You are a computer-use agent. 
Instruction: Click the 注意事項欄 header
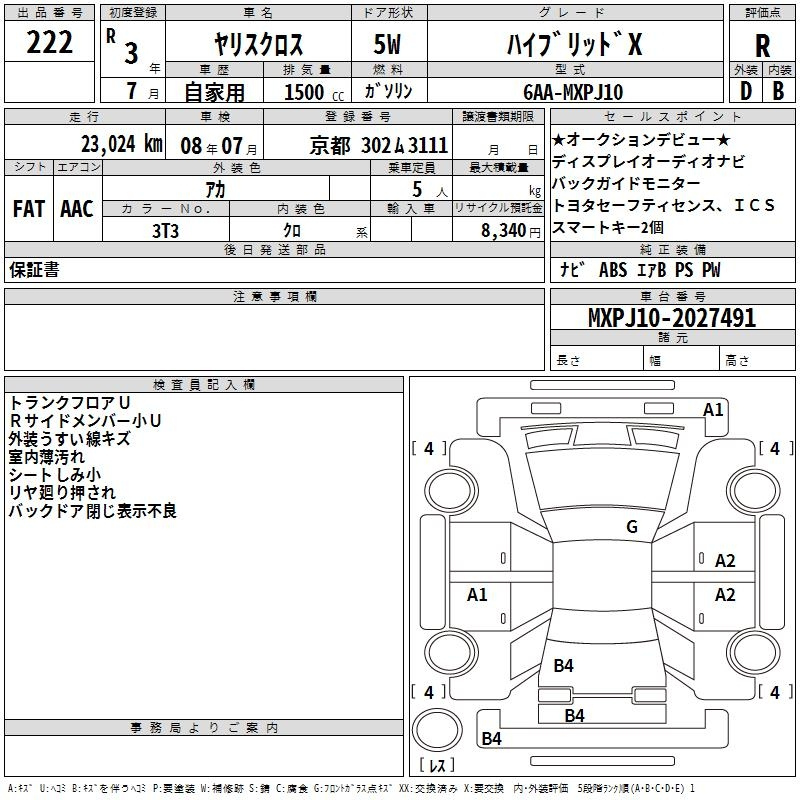click(274, 296)
